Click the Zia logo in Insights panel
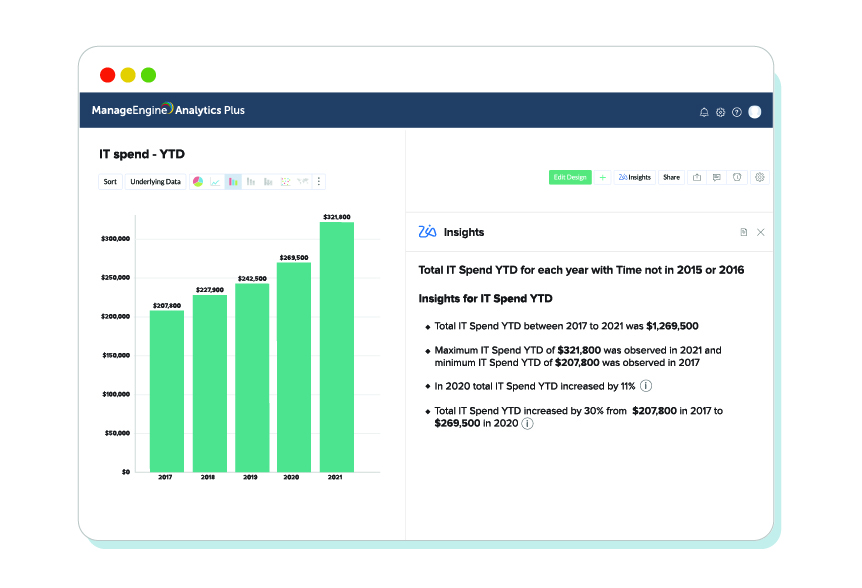862x588 pixels. point(427,231)
